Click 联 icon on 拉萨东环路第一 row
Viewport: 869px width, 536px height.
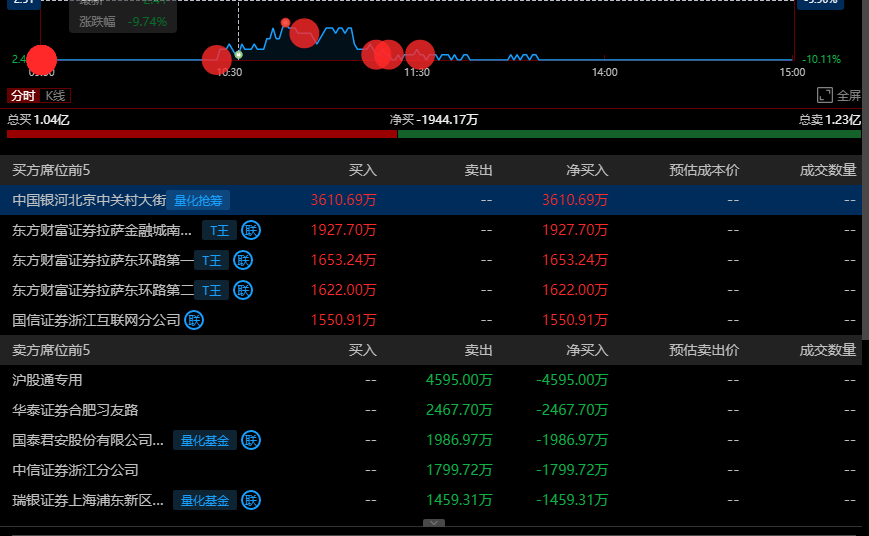[243, 260]
